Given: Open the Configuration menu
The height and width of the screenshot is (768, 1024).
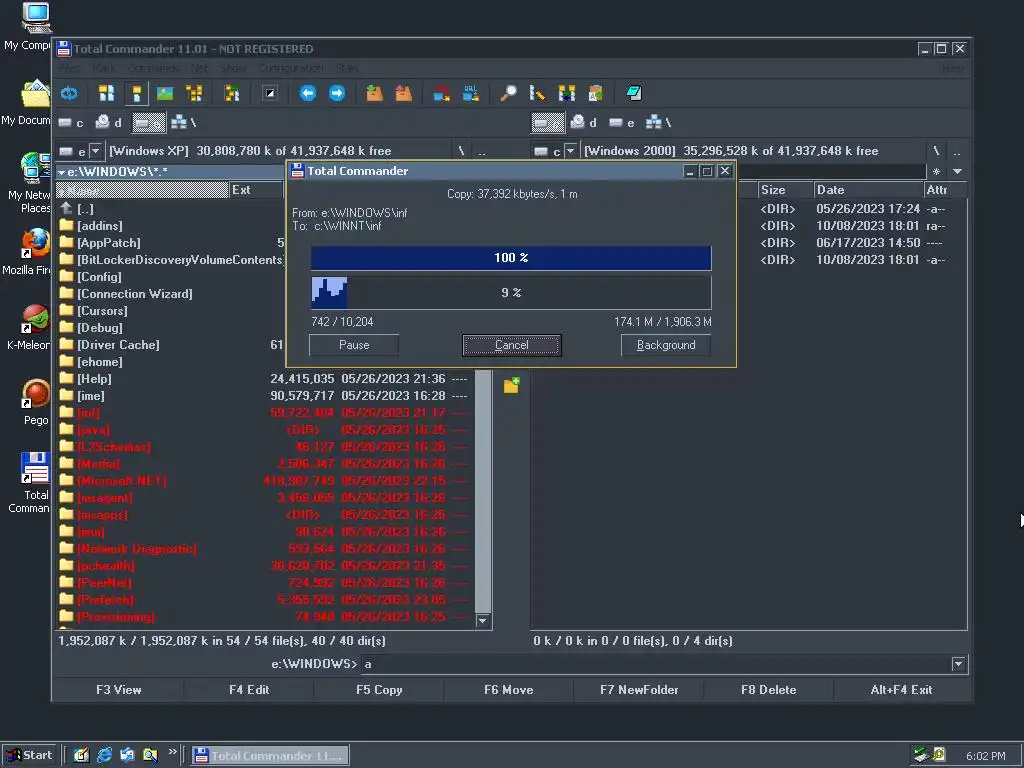Looking at the screenshot, I should (x=291, y=68).
